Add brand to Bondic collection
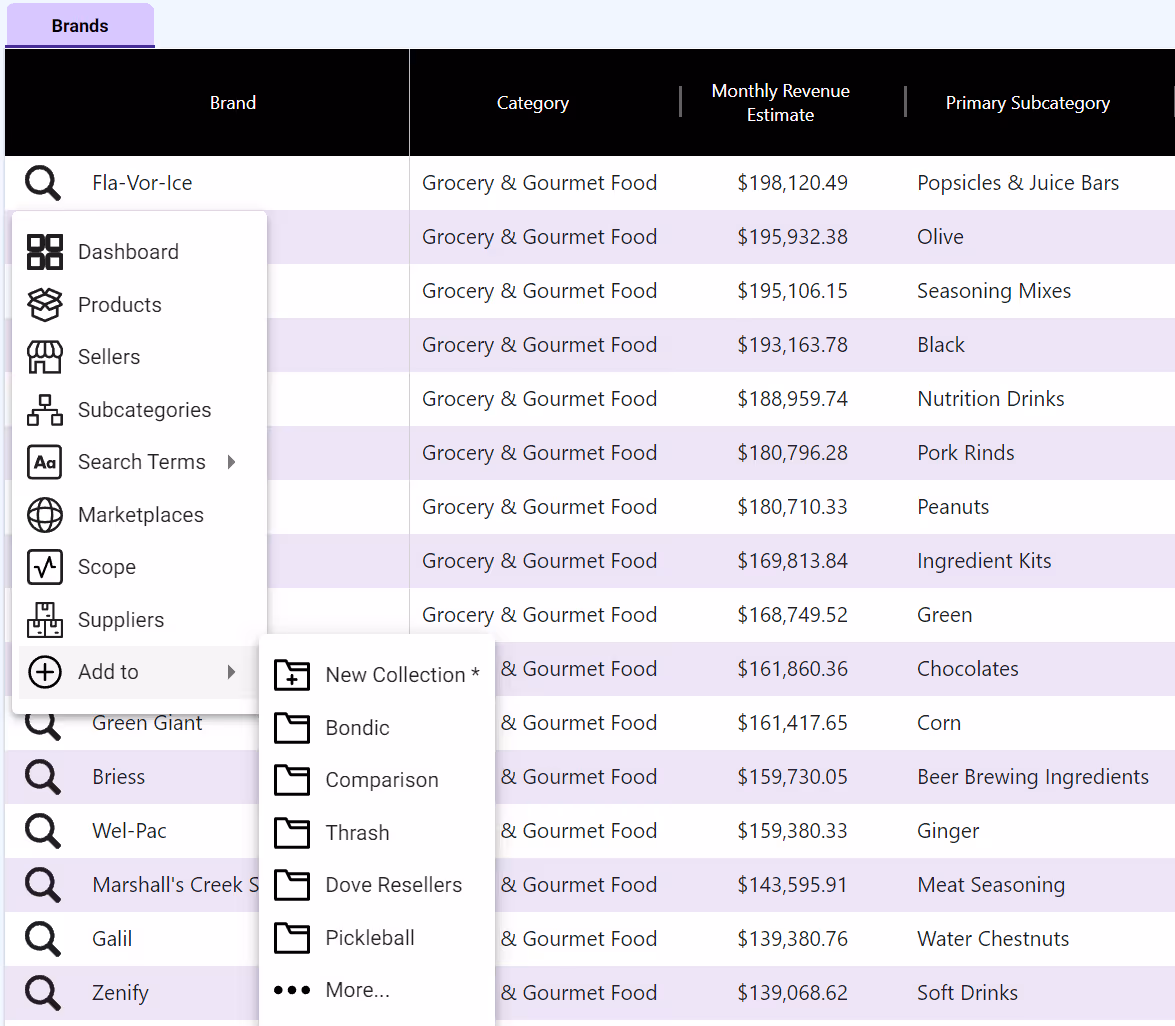 (x=377, y=728)
